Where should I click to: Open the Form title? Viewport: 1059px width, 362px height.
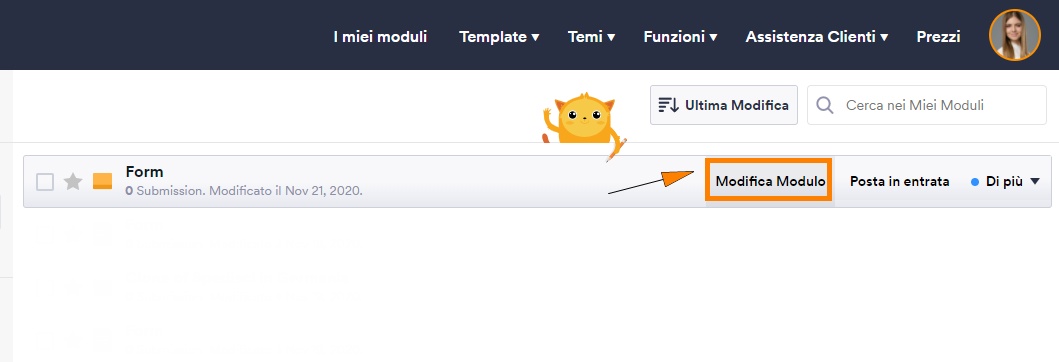[145, 172]
